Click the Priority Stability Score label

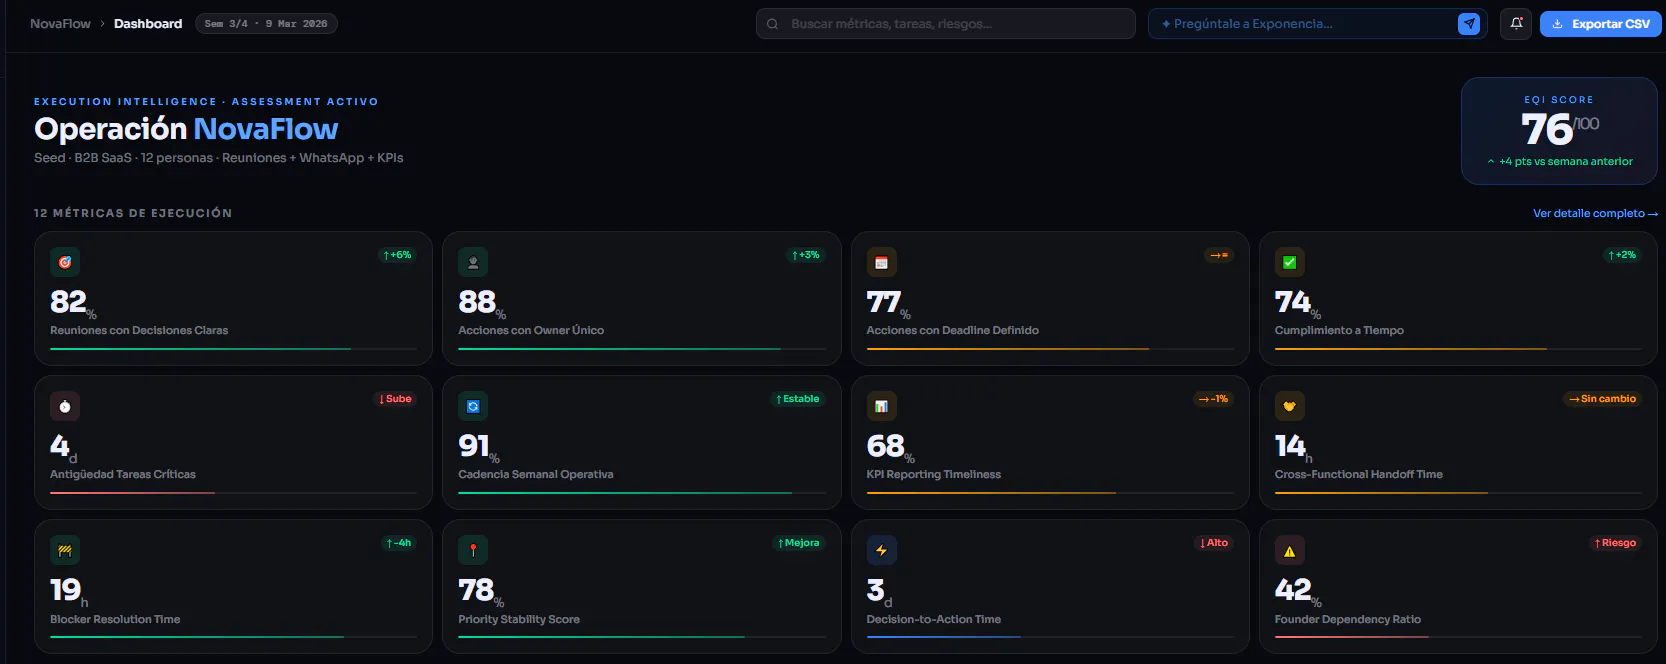519,619
